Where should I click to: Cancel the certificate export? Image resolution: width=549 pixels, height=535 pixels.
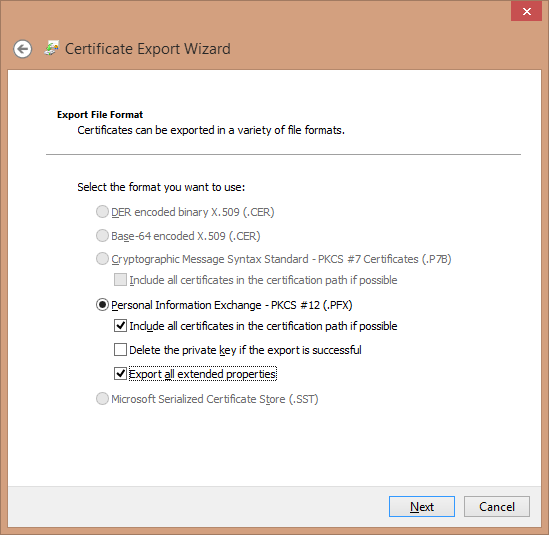[496, 506]
